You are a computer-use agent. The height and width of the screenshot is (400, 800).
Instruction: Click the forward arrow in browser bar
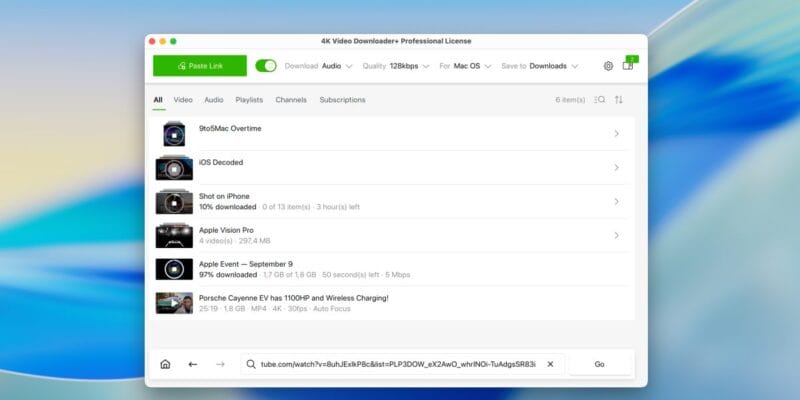tap(220, 364)
